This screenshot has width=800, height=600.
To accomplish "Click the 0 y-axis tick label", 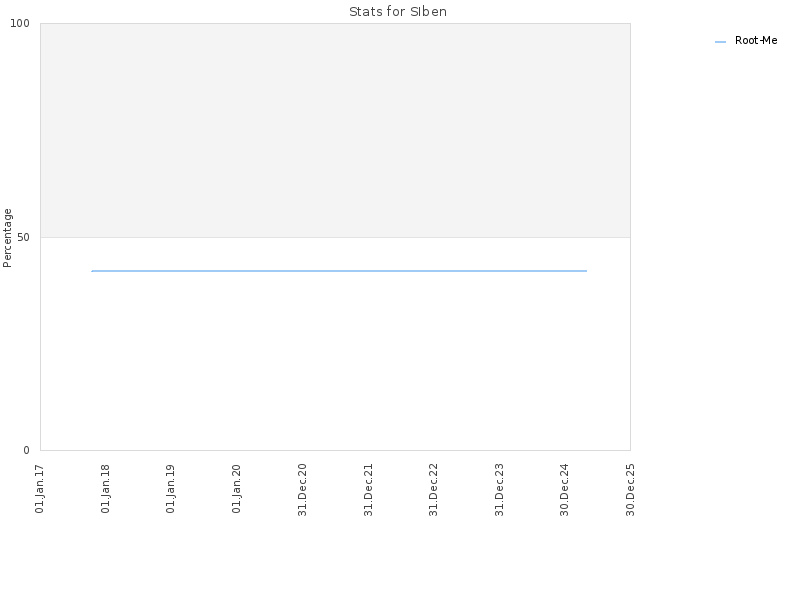I will pos(27,451).
